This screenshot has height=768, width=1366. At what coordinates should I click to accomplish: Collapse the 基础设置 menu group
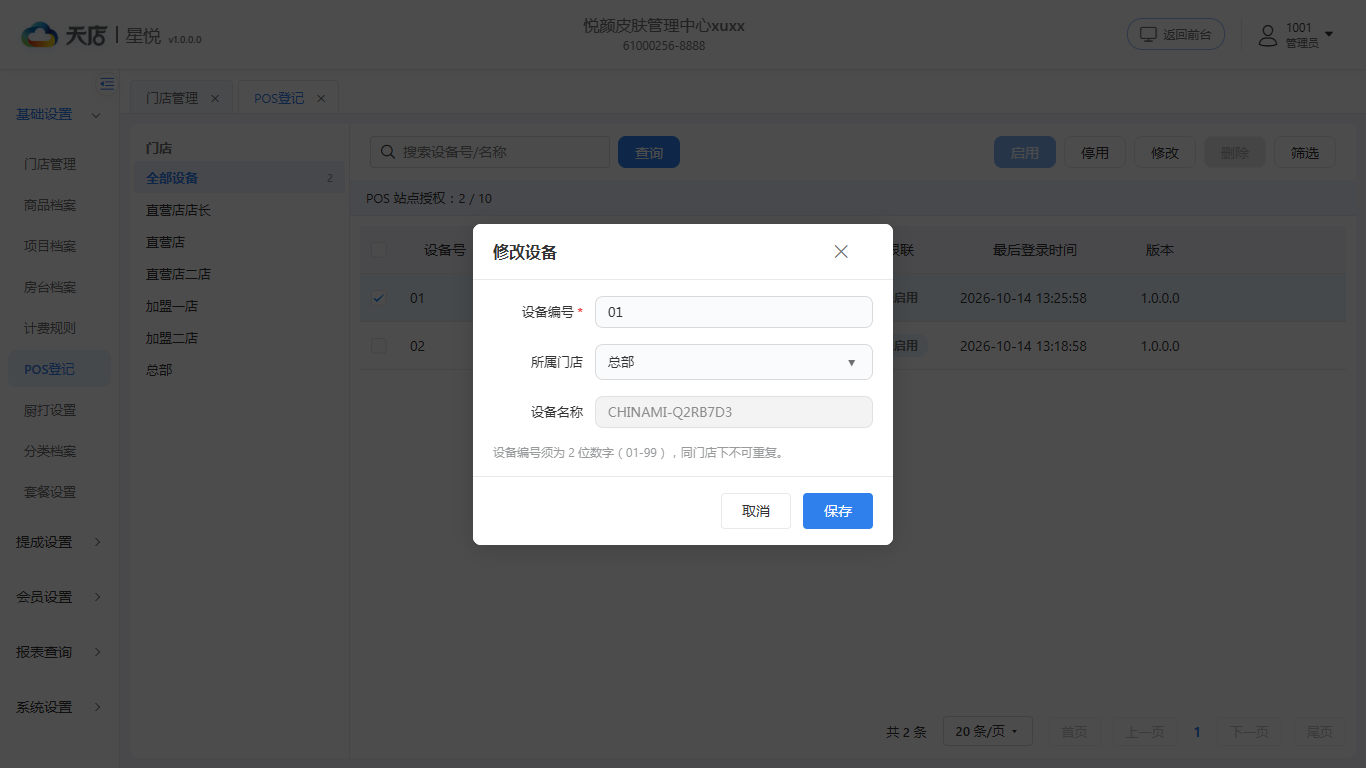tap(58, 114)
